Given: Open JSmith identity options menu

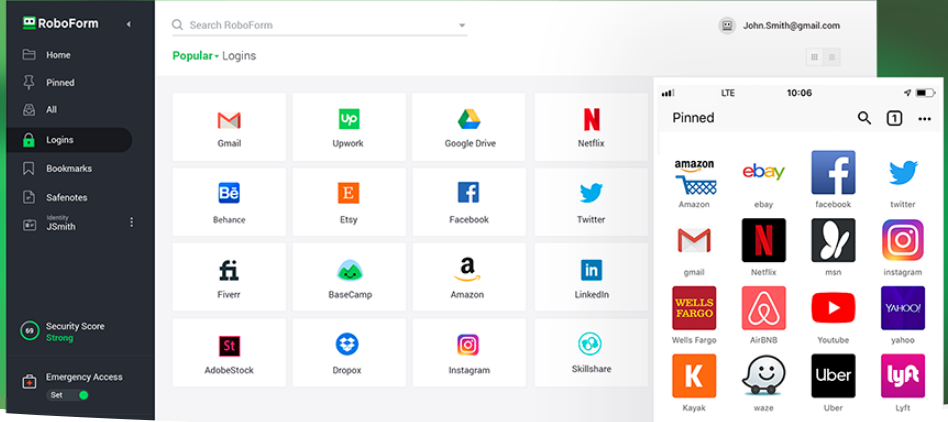Looking at the screenshot, I should 131,222.
